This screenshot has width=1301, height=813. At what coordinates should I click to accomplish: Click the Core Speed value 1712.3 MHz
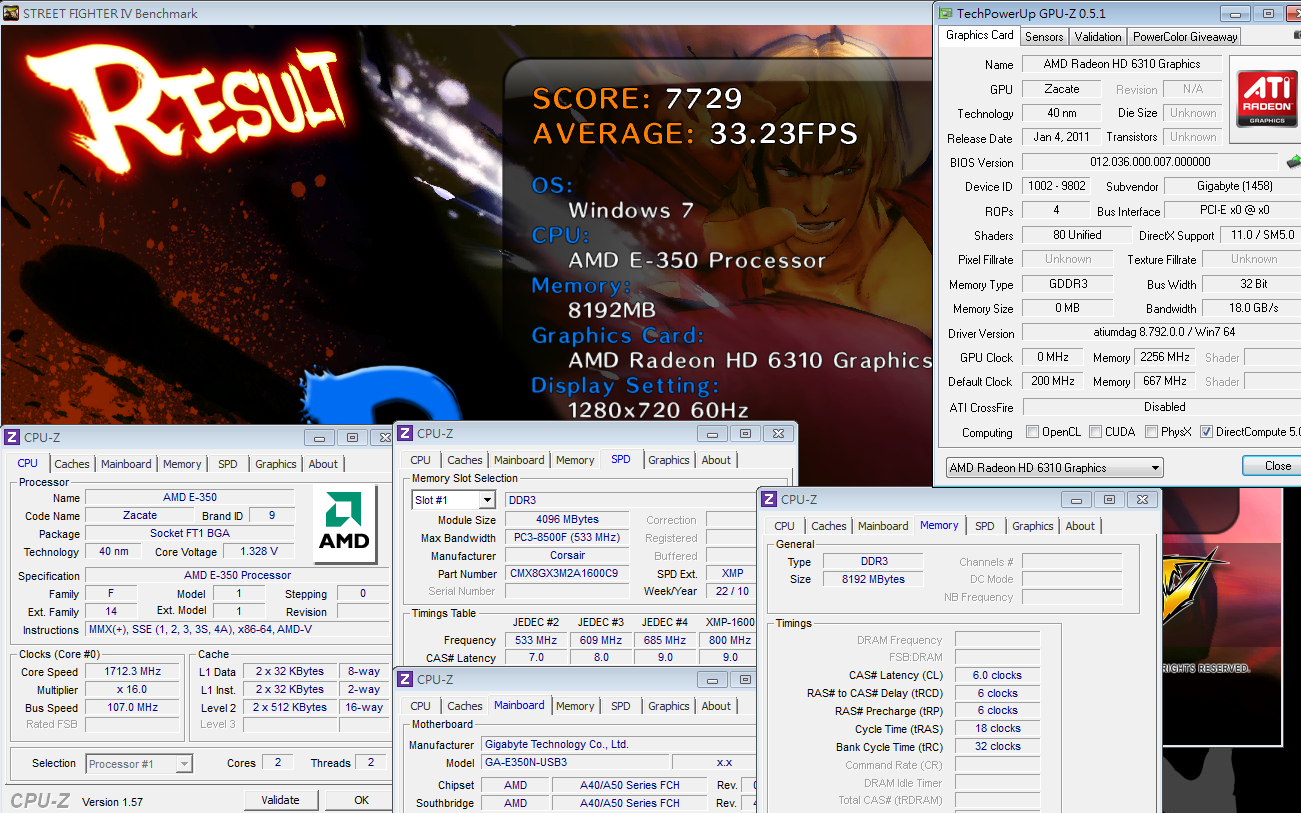pyautogui.click(x=132, y=672)
